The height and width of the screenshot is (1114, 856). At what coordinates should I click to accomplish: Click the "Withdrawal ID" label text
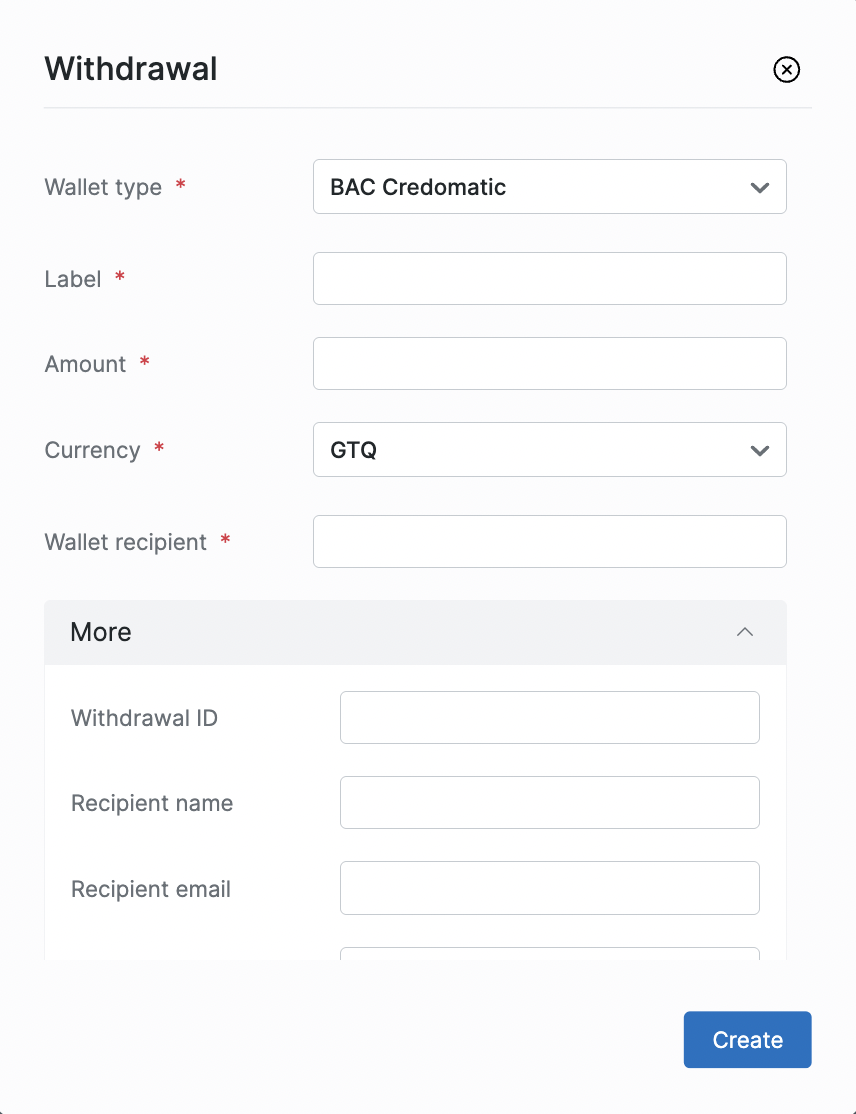144,718
